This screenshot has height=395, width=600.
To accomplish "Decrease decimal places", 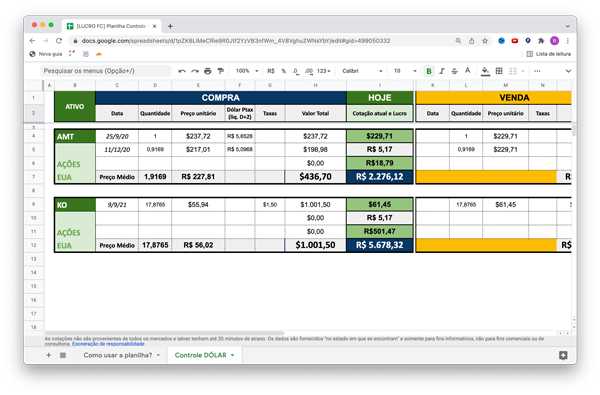I will (x=296, y=71).
